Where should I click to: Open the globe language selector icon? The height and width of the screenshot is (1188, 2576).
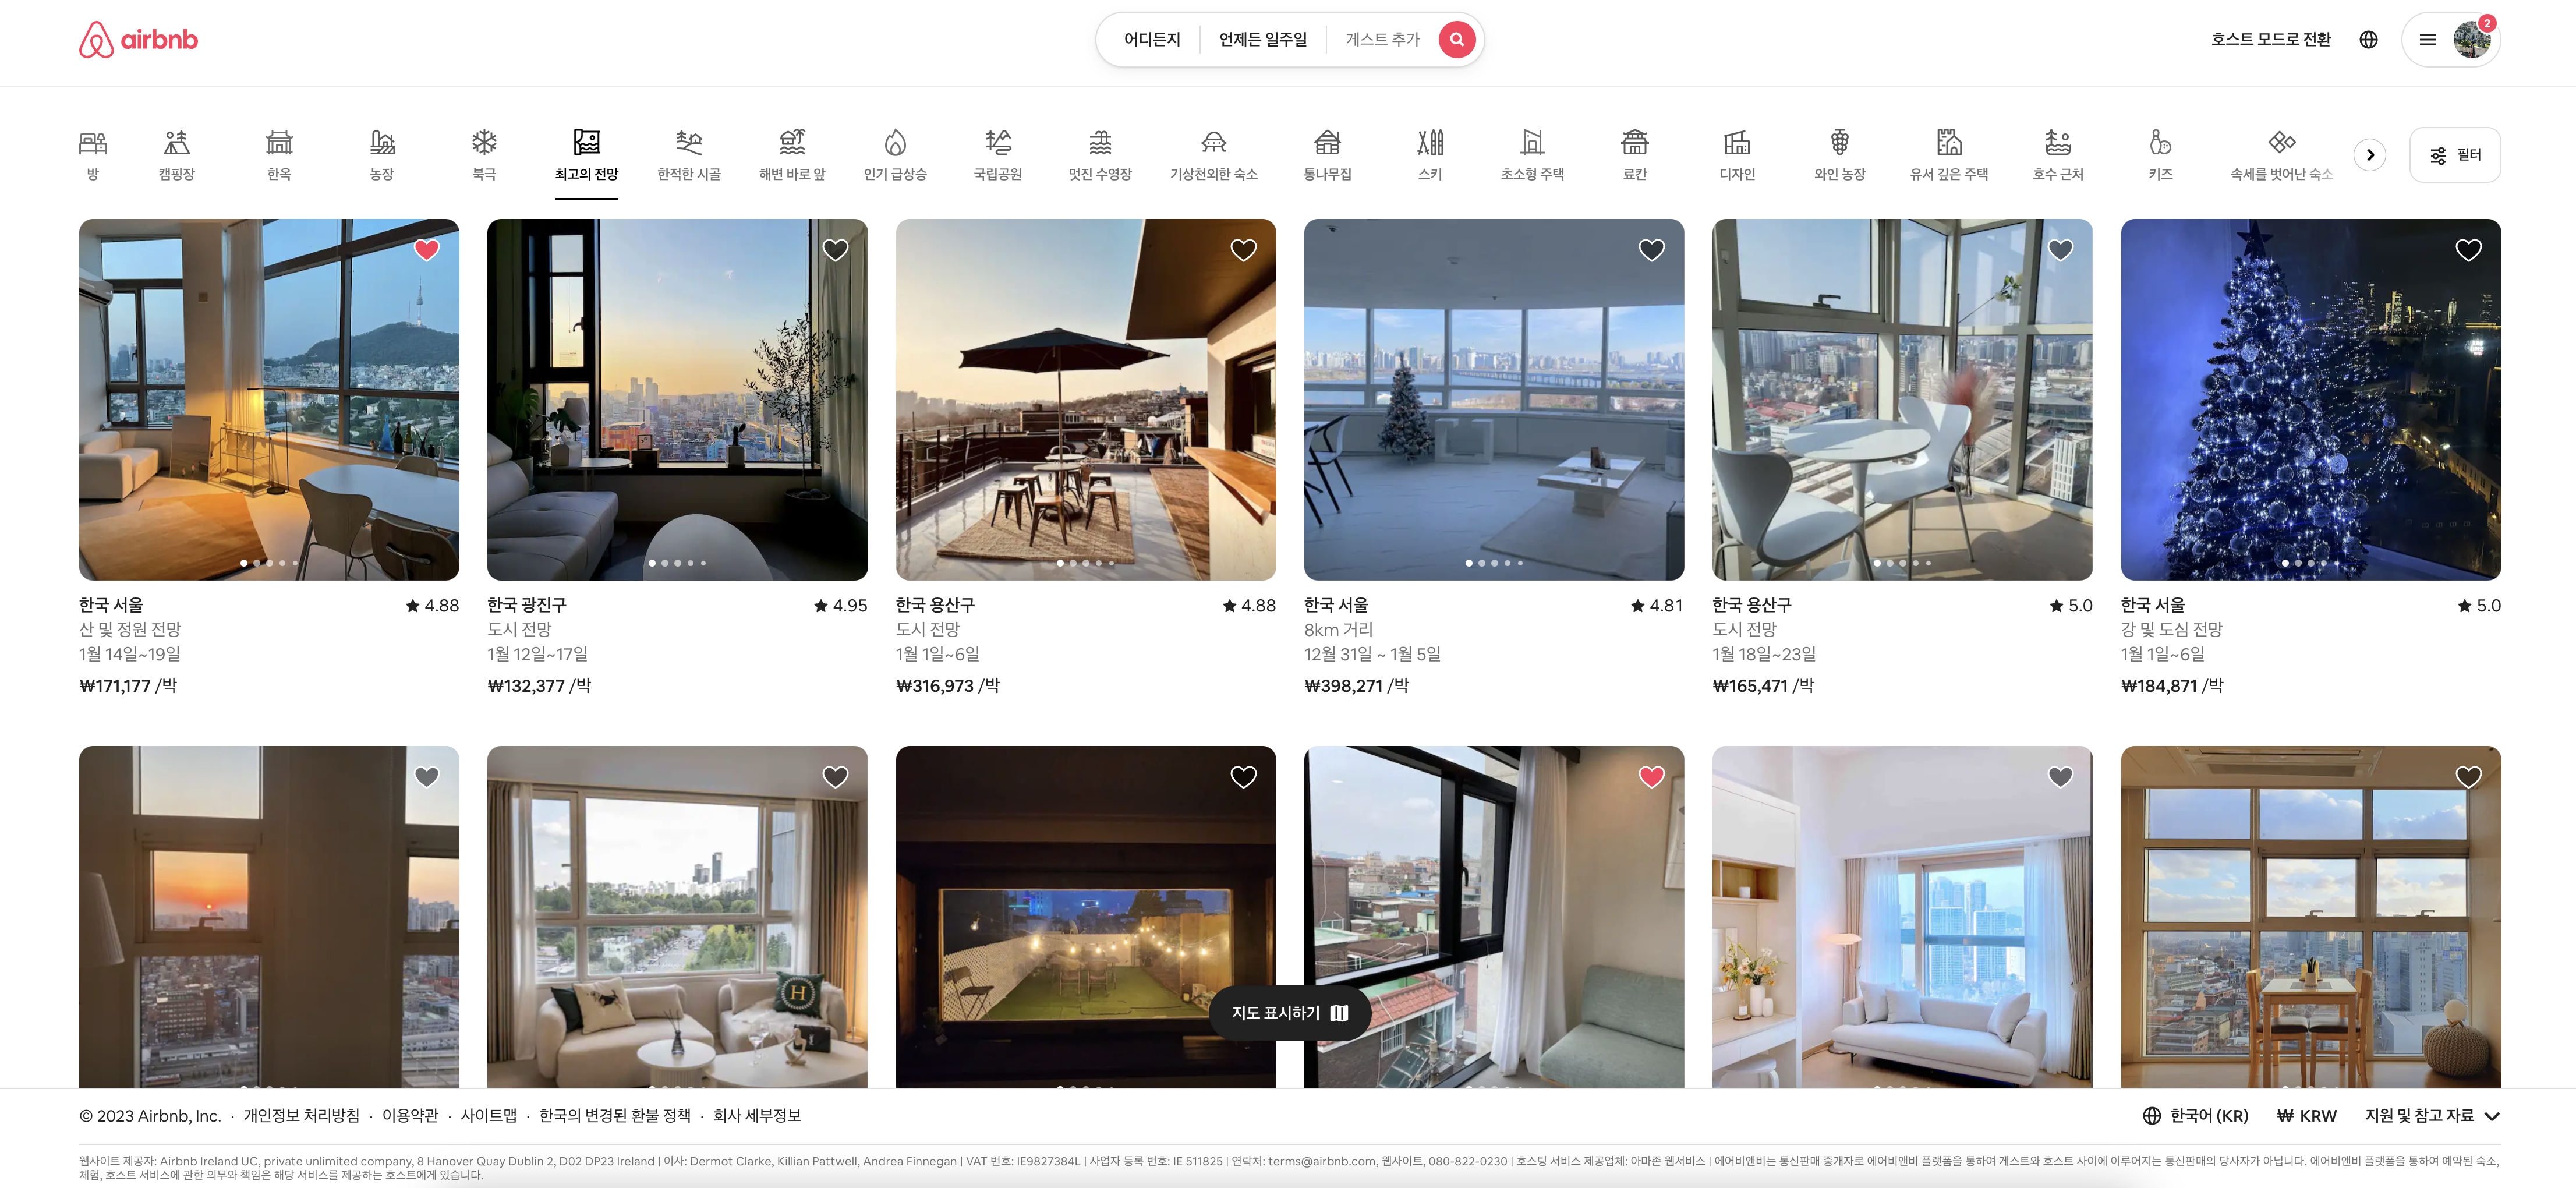tap(2368, 40)
